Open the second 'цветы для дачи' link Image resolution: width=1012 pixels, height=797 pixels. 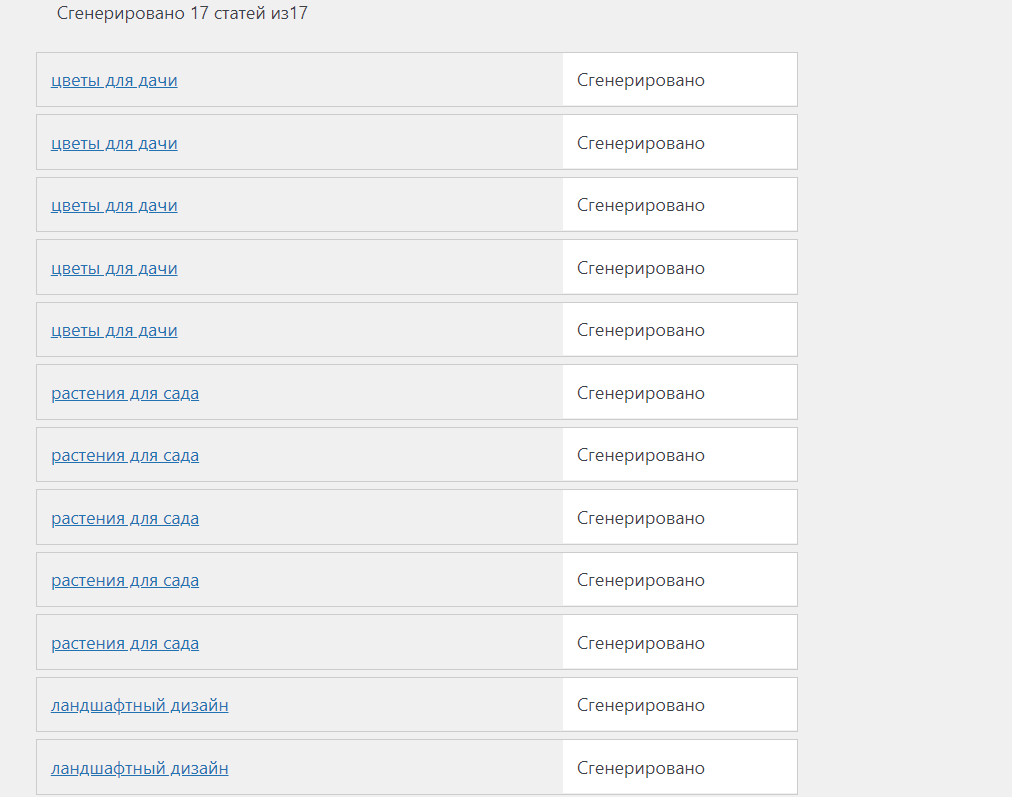[x=114, y=143]
